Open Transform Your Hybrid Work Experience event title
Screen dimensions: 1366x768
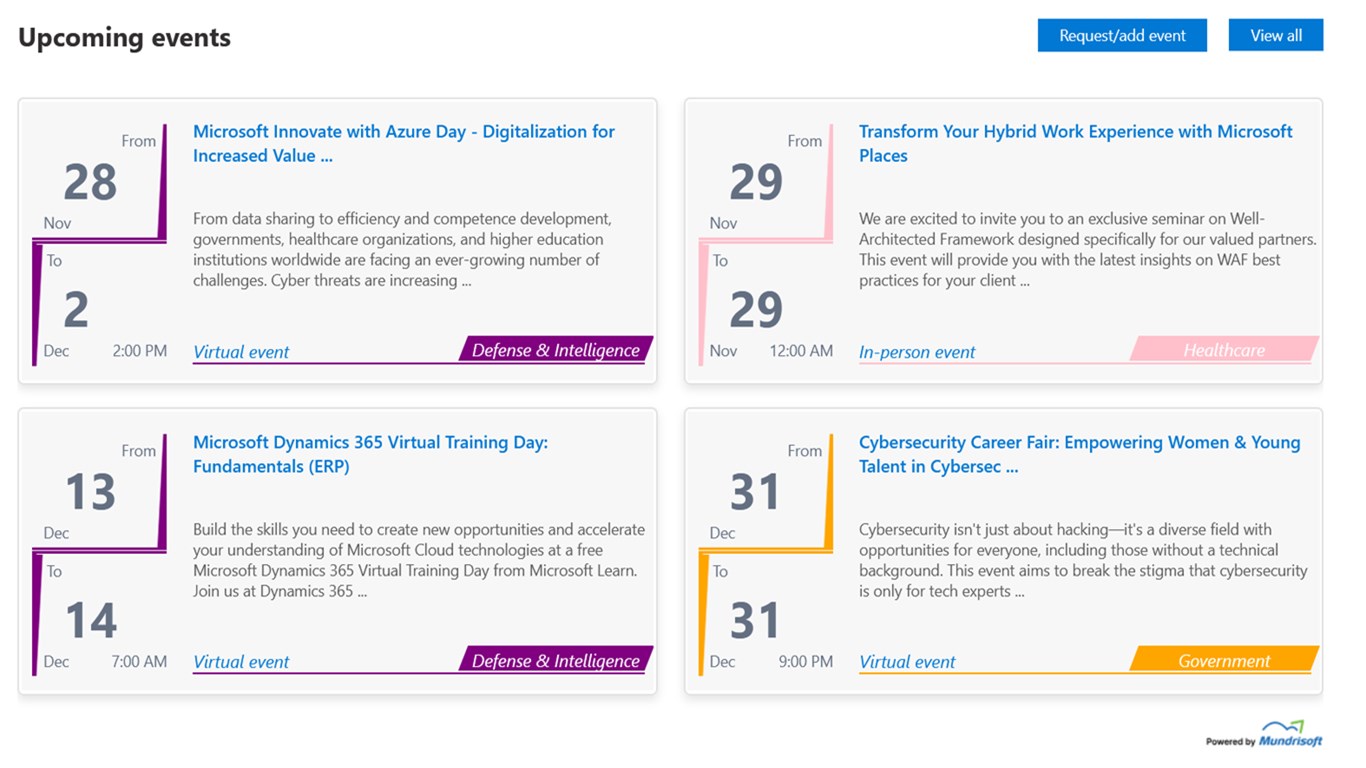(x=1075, y=143)
